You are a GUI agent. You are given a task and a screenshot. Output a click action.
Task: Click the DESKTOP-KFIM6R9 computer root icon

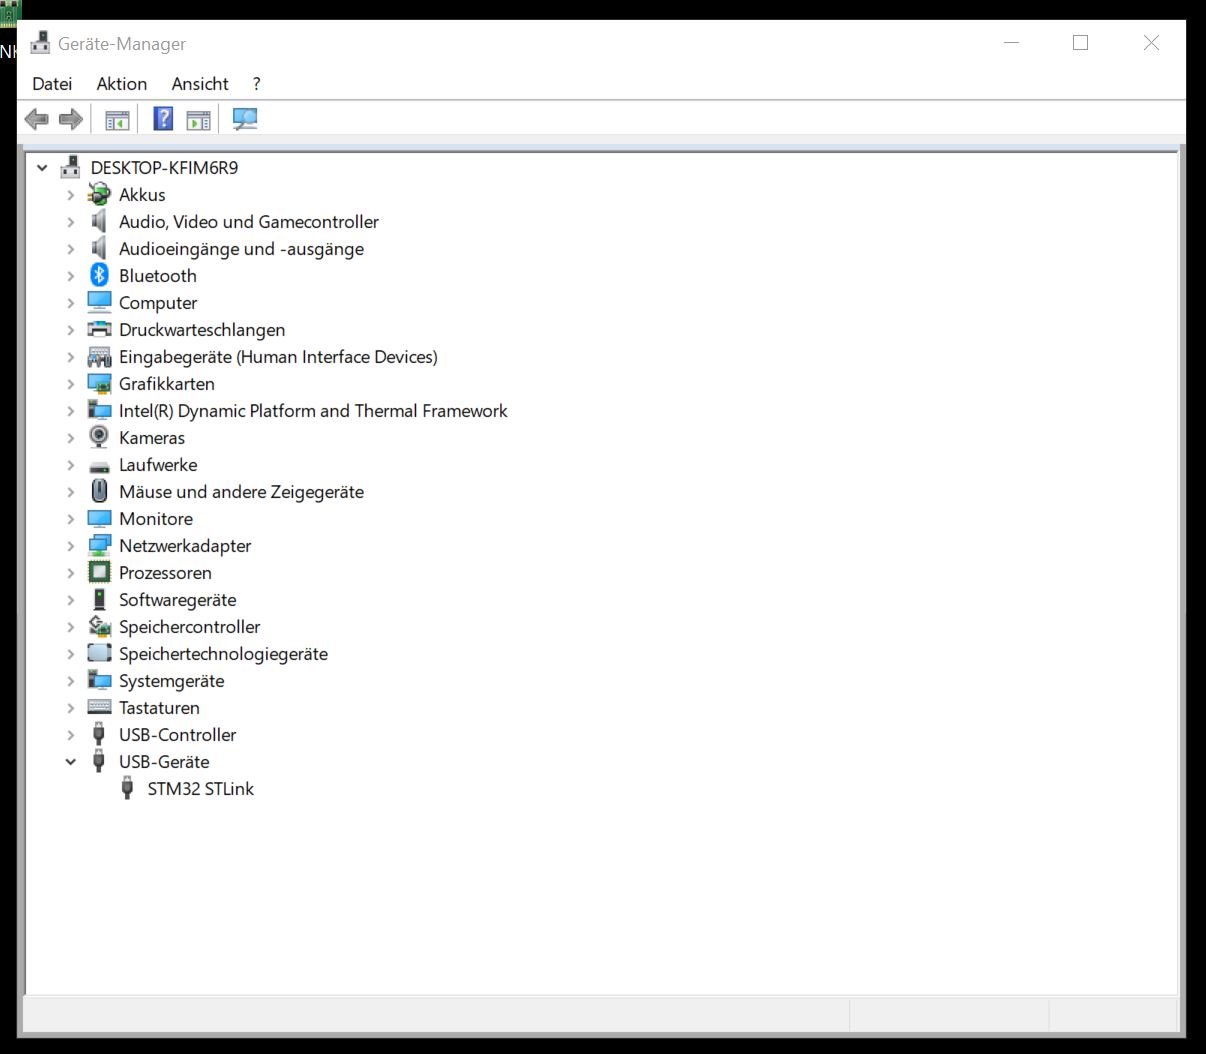(70, 167)
